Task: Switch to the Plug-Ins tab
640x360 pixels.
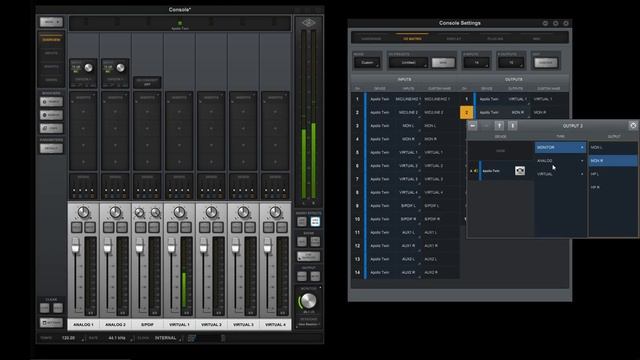Action: pyautogui.click(x=495, y=39)
